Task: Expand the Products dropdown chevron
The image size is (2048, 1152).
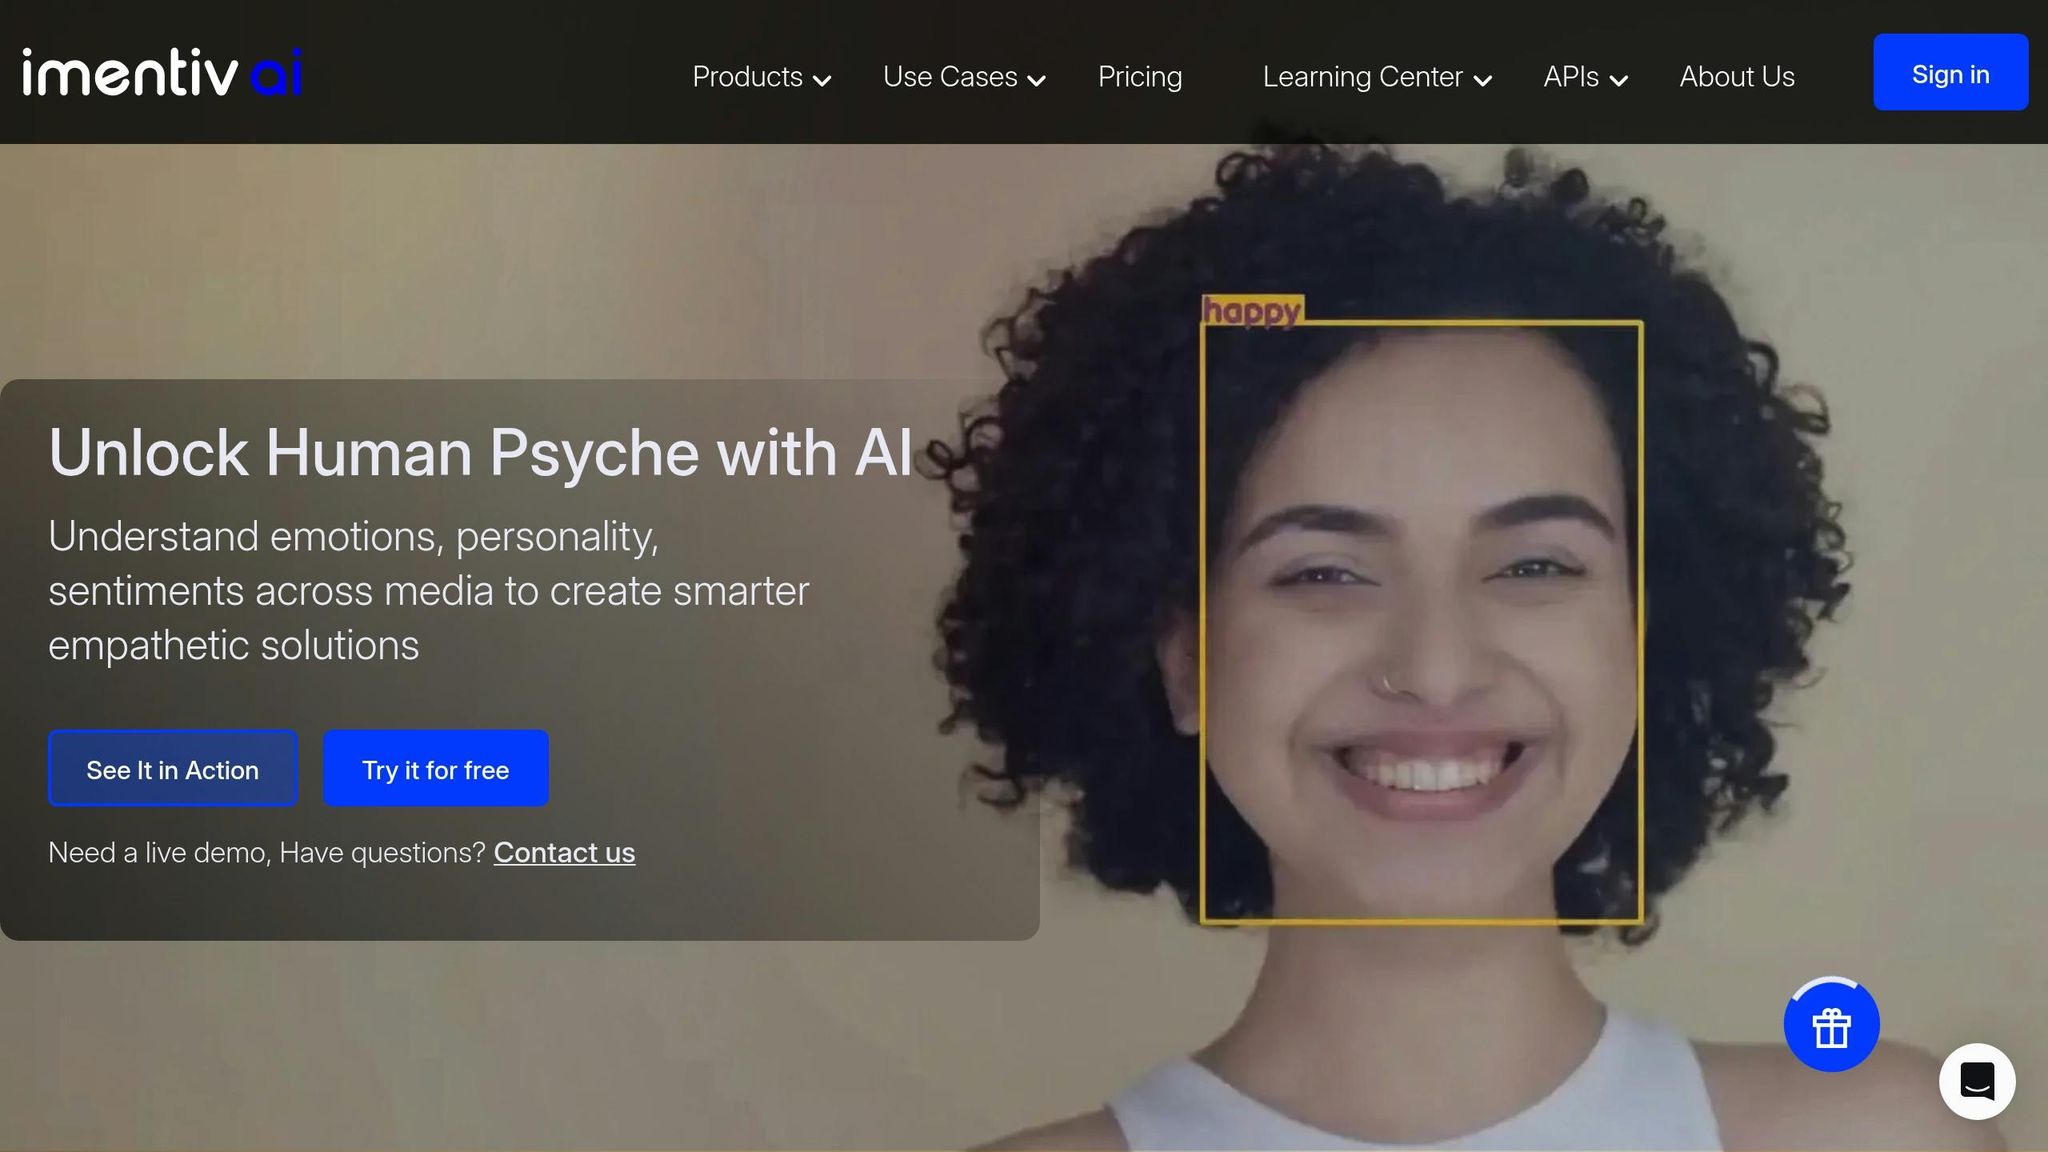Action: [x=823, y=81]
